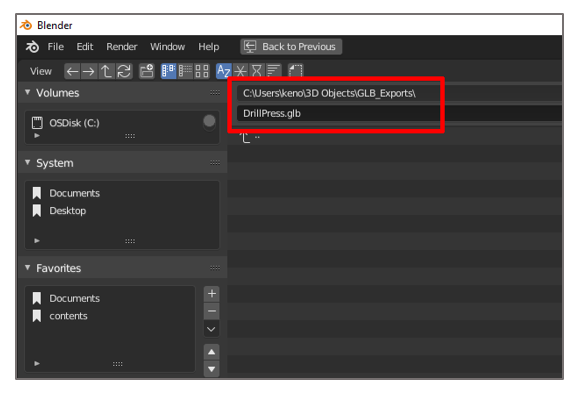Open the Edit menu
The width and height of the screenshot is (573, 393).
(85, 47)
